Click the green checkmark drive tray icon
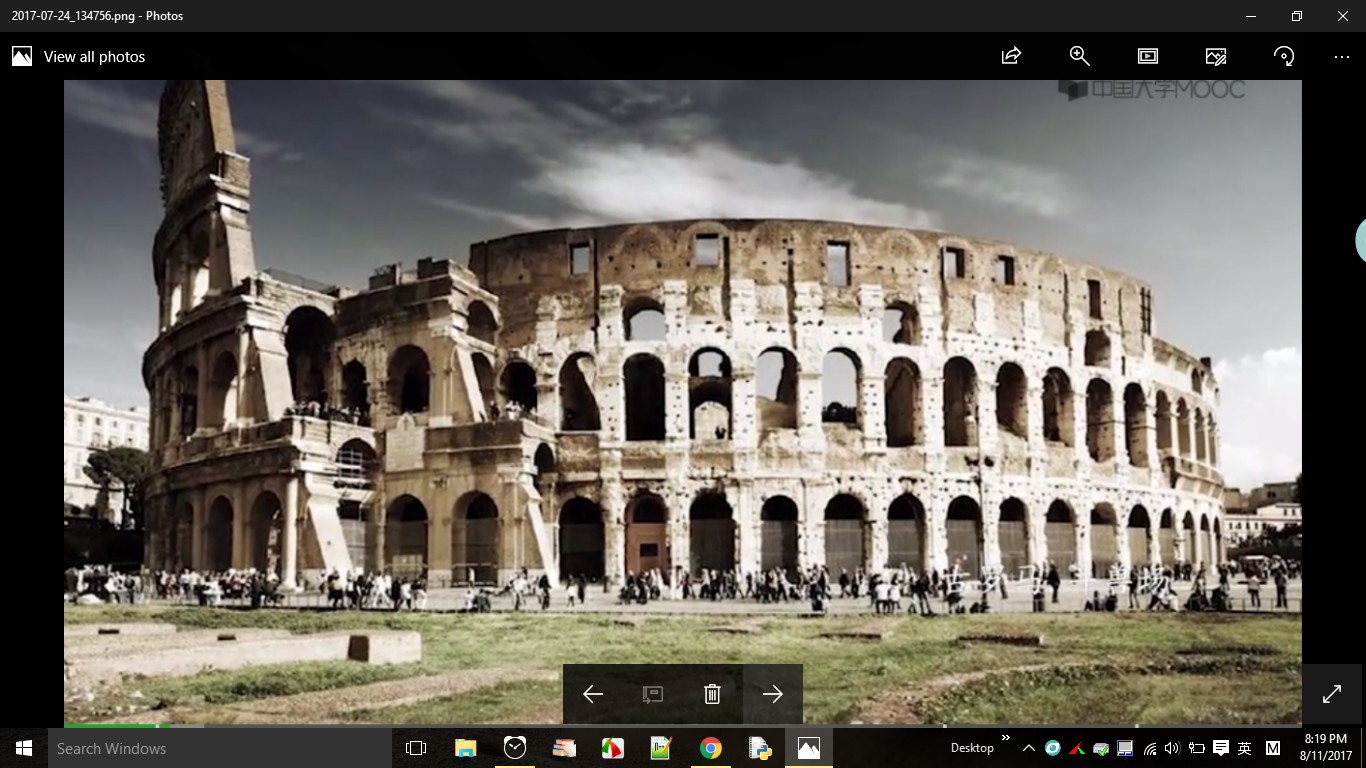 coord(1101,748)
